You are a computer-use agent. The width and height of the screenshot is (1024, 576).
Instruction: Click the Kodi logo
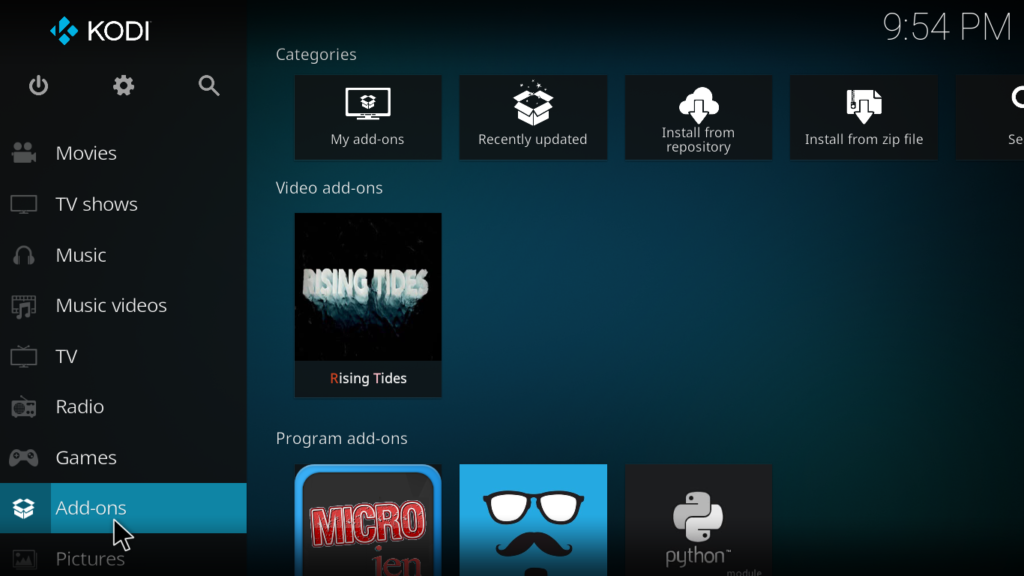point(100,31)
